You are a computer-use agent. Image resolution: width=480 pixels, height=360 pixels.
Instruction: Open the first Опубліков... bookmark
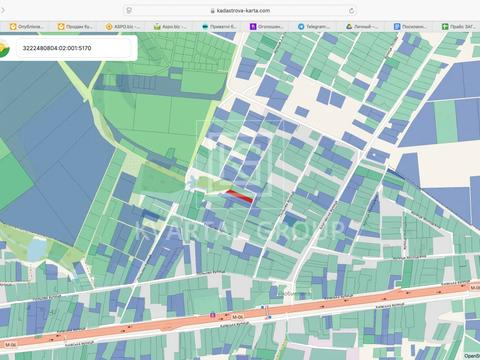tap(27, 27)
